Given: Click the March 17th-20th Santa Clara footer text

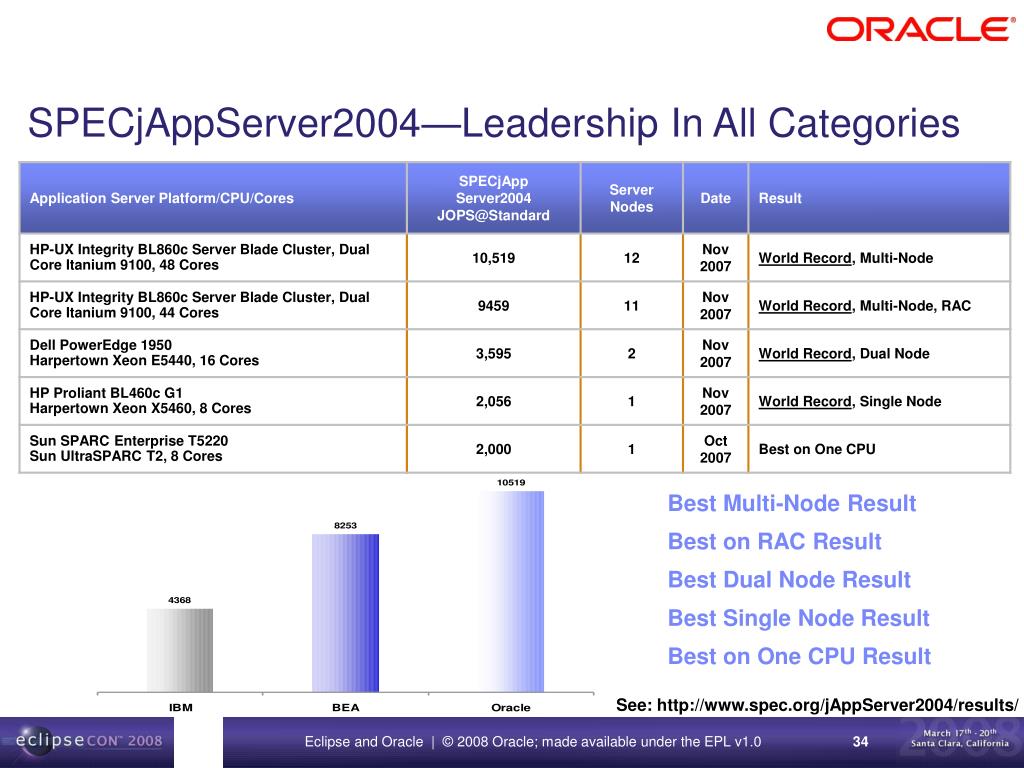Looking at the screenshot, I should (959, 738).
